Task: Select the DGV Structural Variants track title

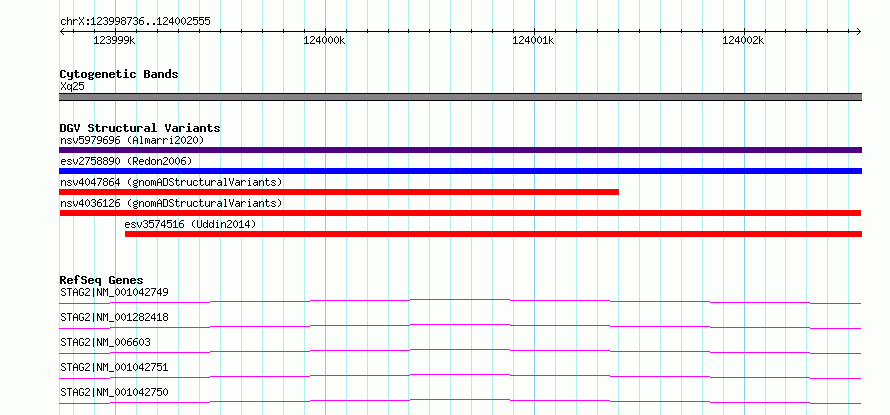Action: click(x=140, y=128)
